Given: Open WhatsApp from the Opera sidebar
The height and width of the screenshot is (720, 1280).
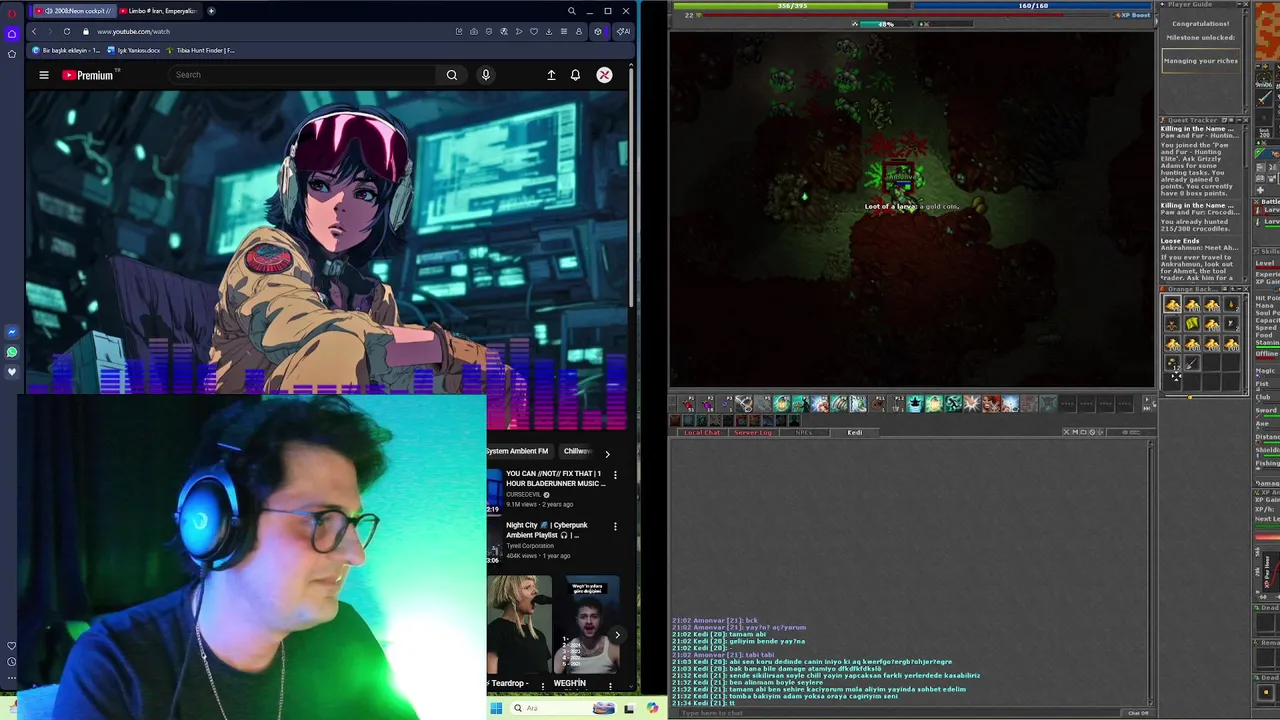Looking at the screenshot, I should point(12,352).
